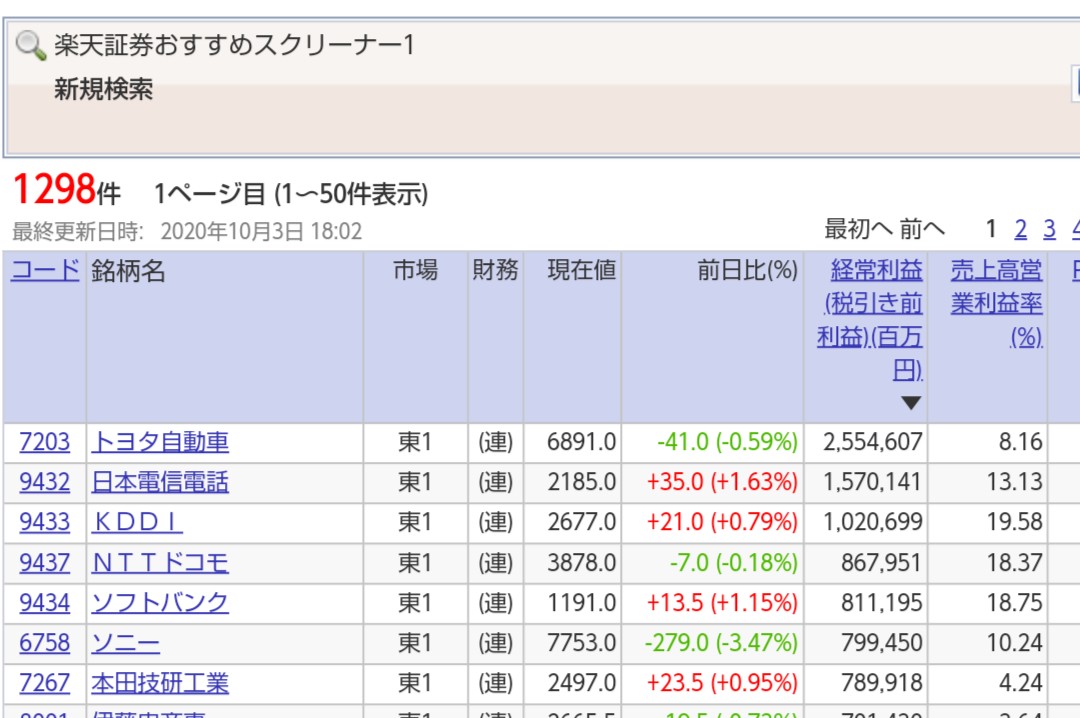Go to results page 2
Viewport: 1080px width, 718px height.
[x=1020, y=229]
